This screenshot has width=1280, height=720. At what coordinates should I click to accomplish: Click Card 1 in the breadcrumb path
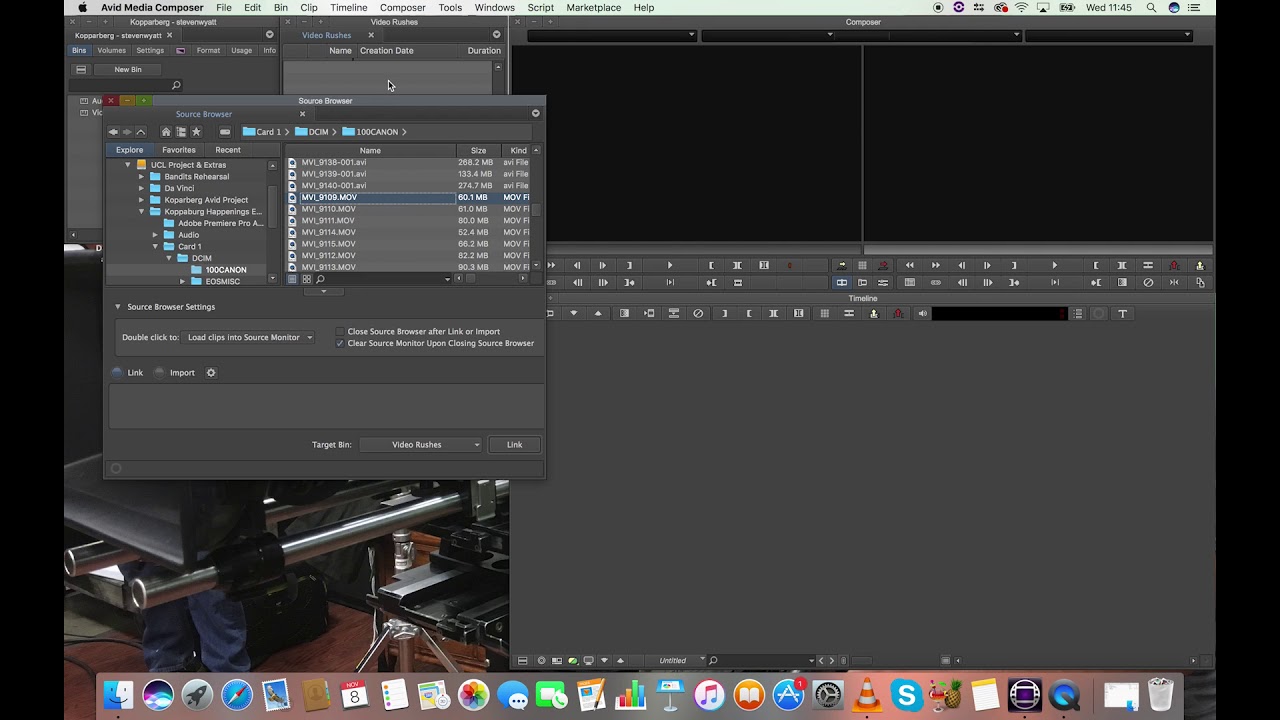point(261,132)
